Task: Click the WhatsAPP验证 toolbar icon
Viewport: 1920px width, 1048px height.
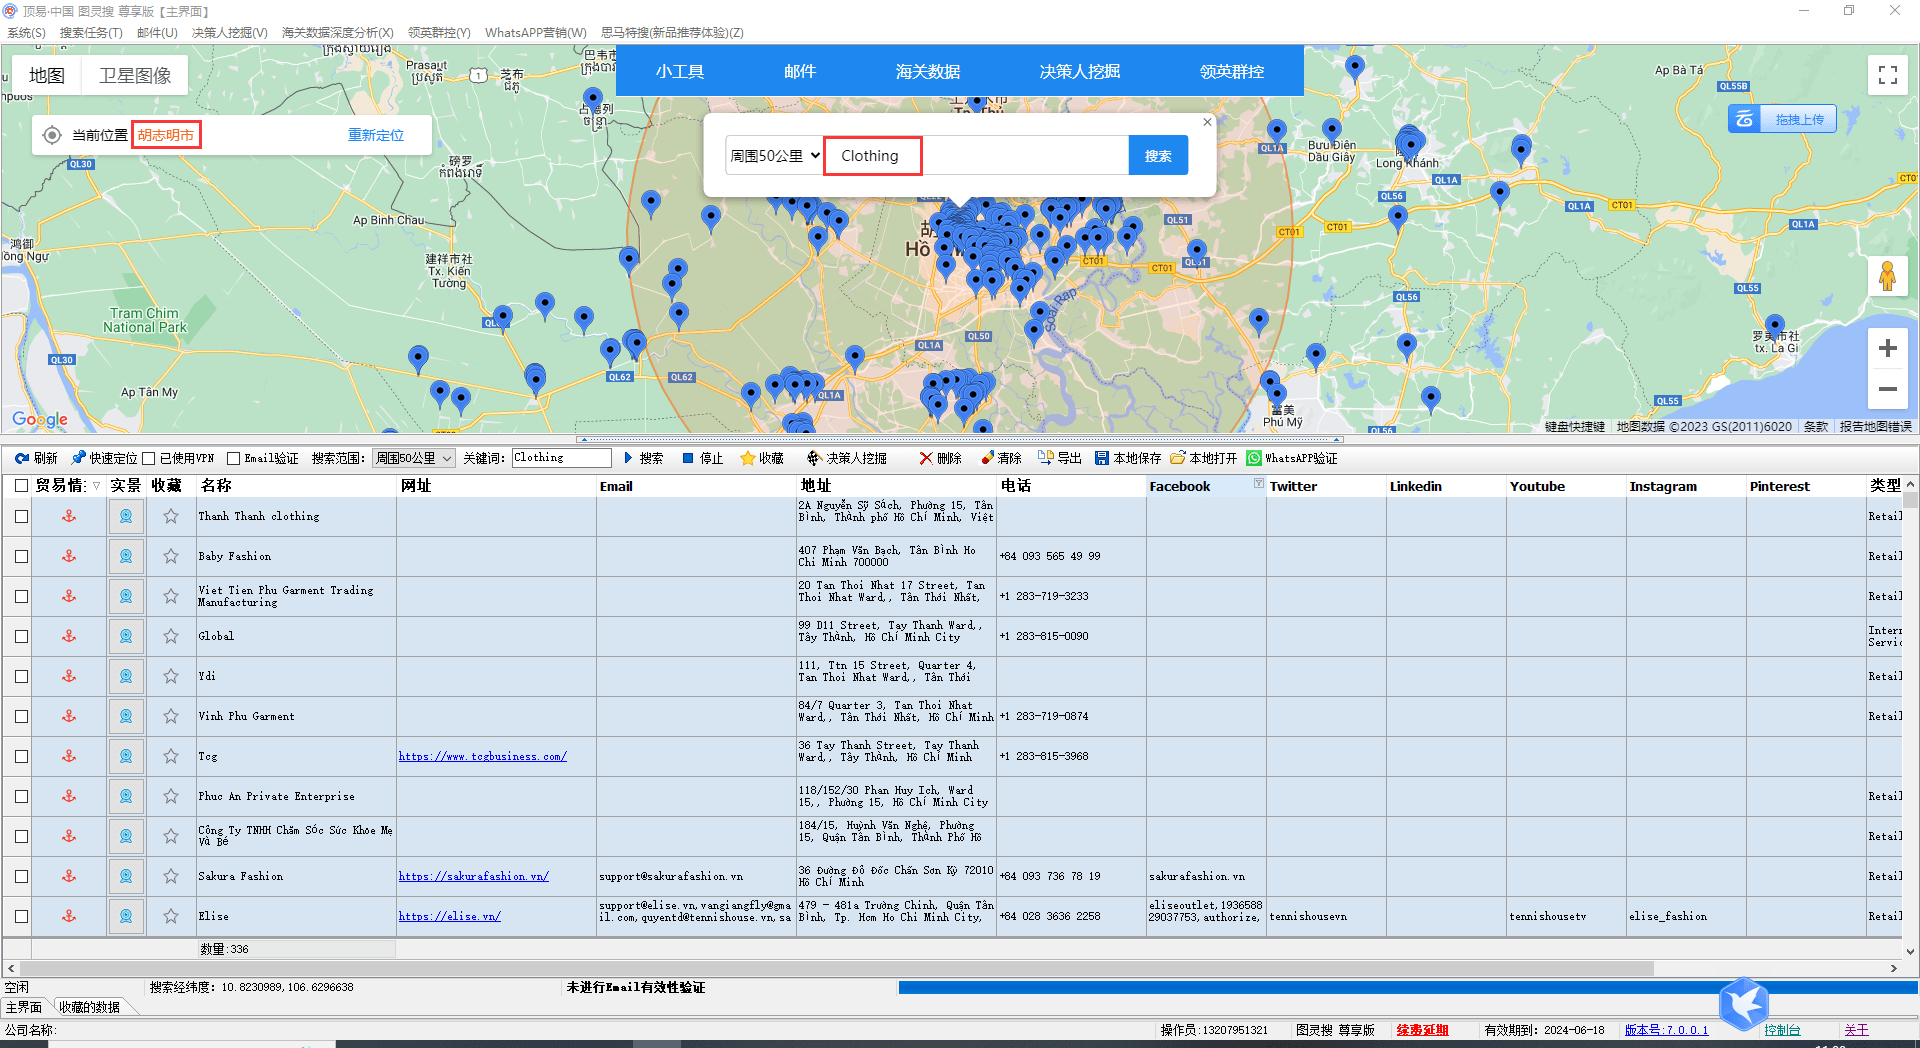Action: tap(1253, 458)
